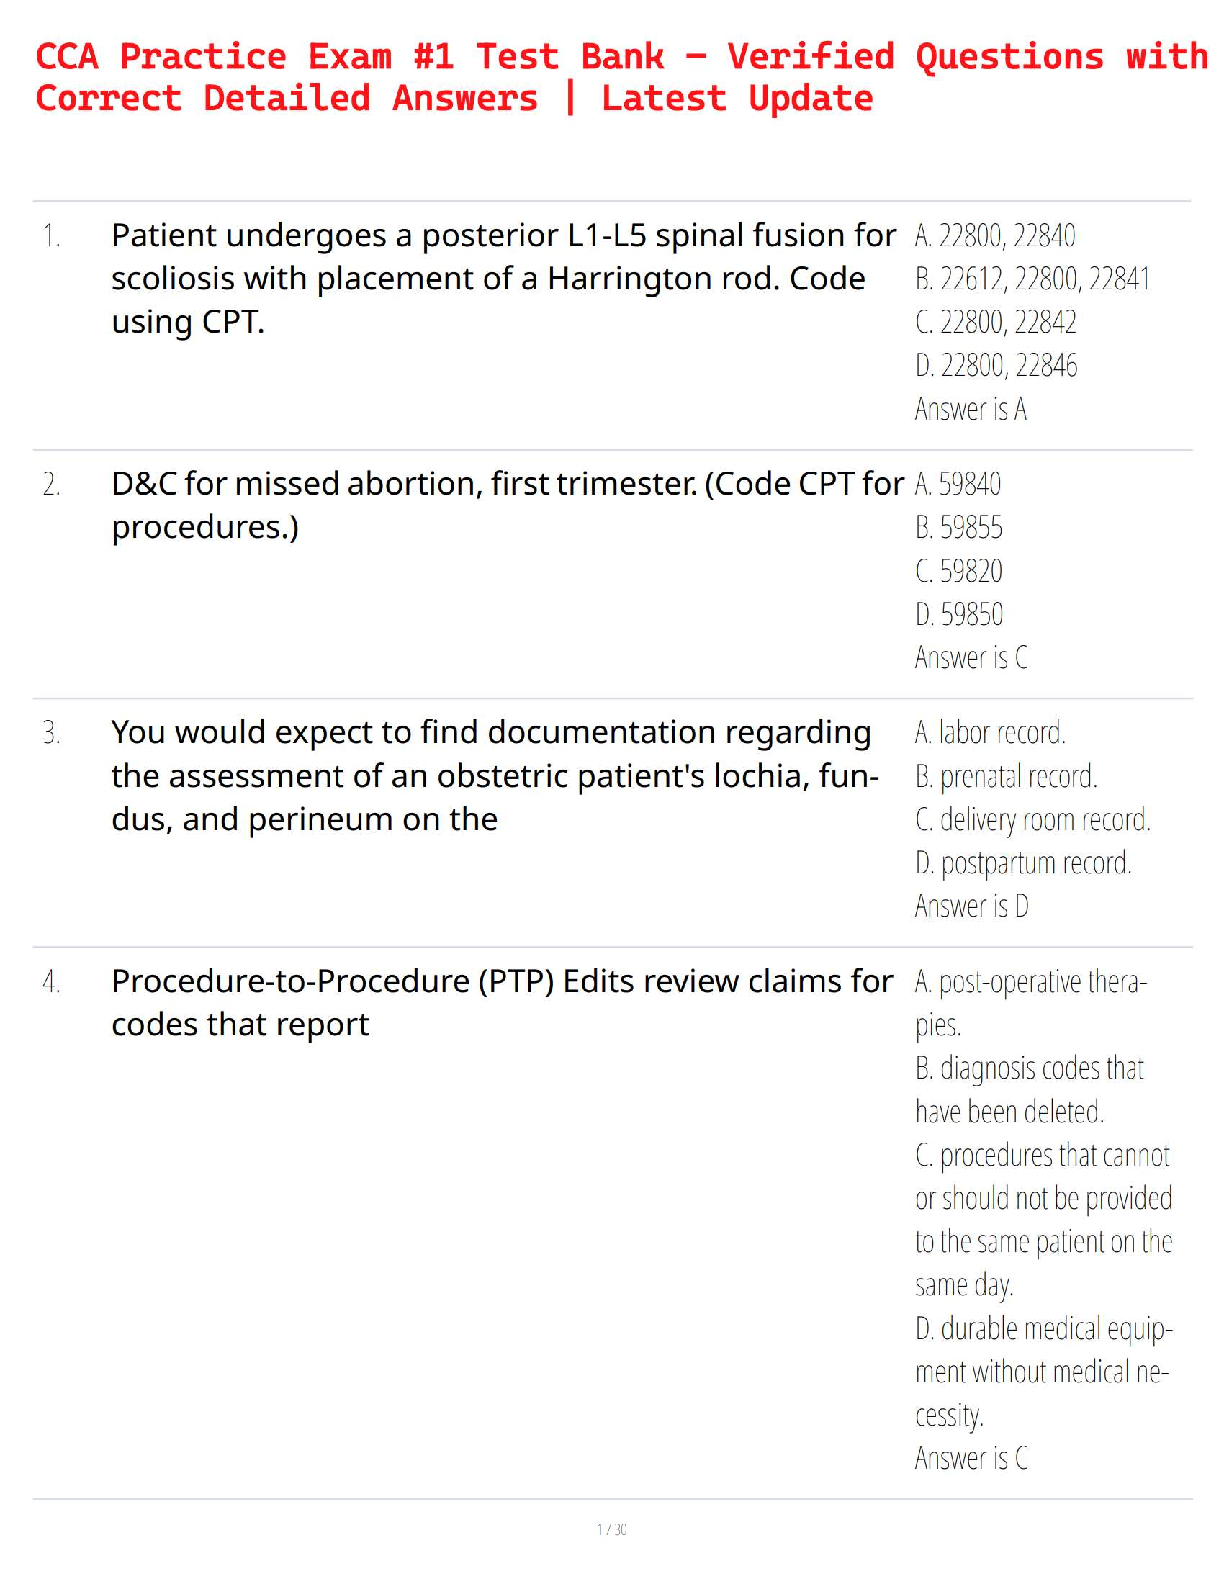Select option D. 22800, 22846
The width and height of the screenshot is (1224, 1584).
pos(996,366)
